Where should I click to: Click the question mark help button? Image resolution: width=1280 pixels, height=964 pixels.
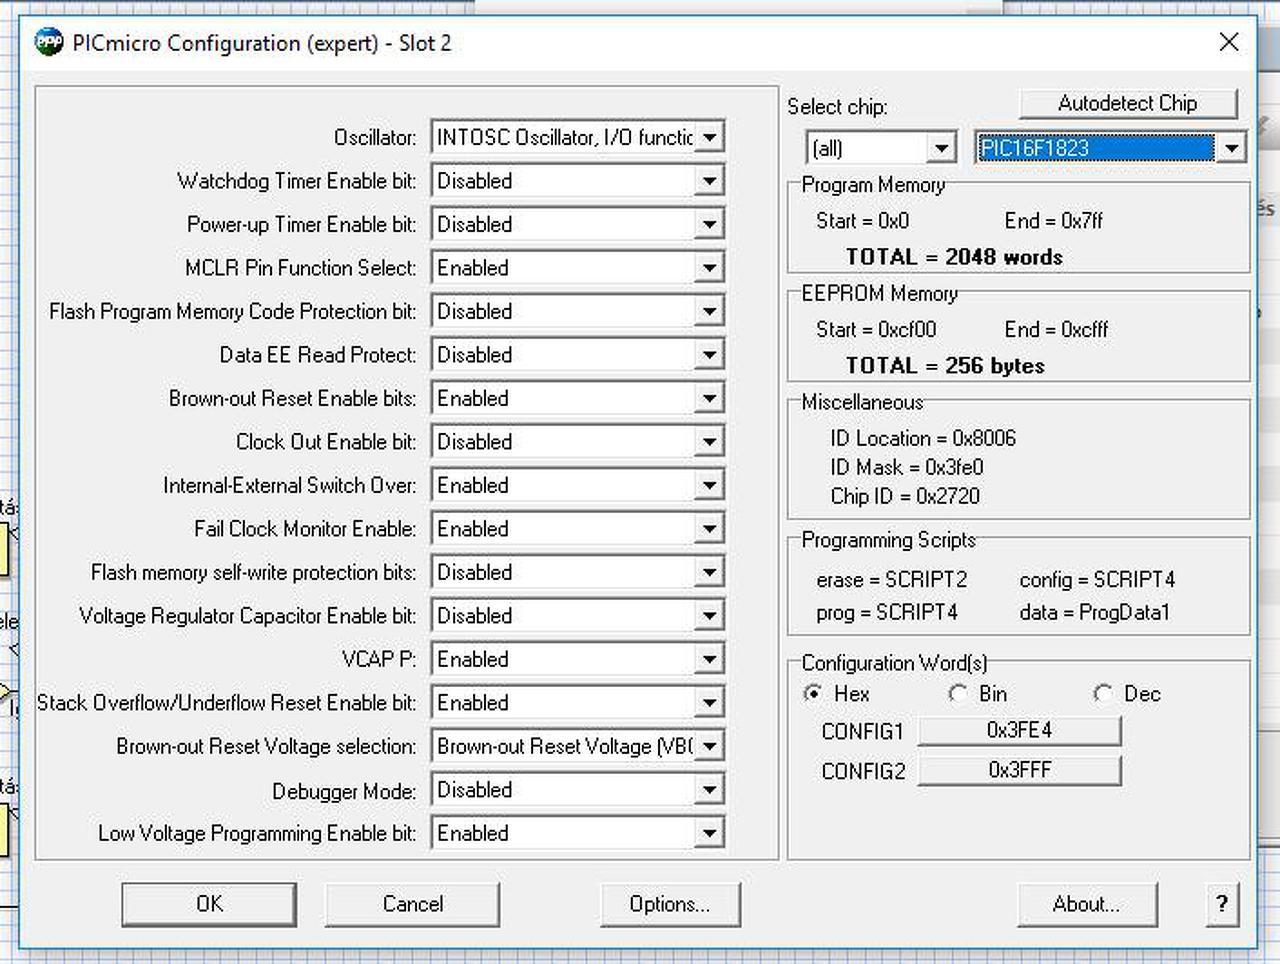point(1221,904)
